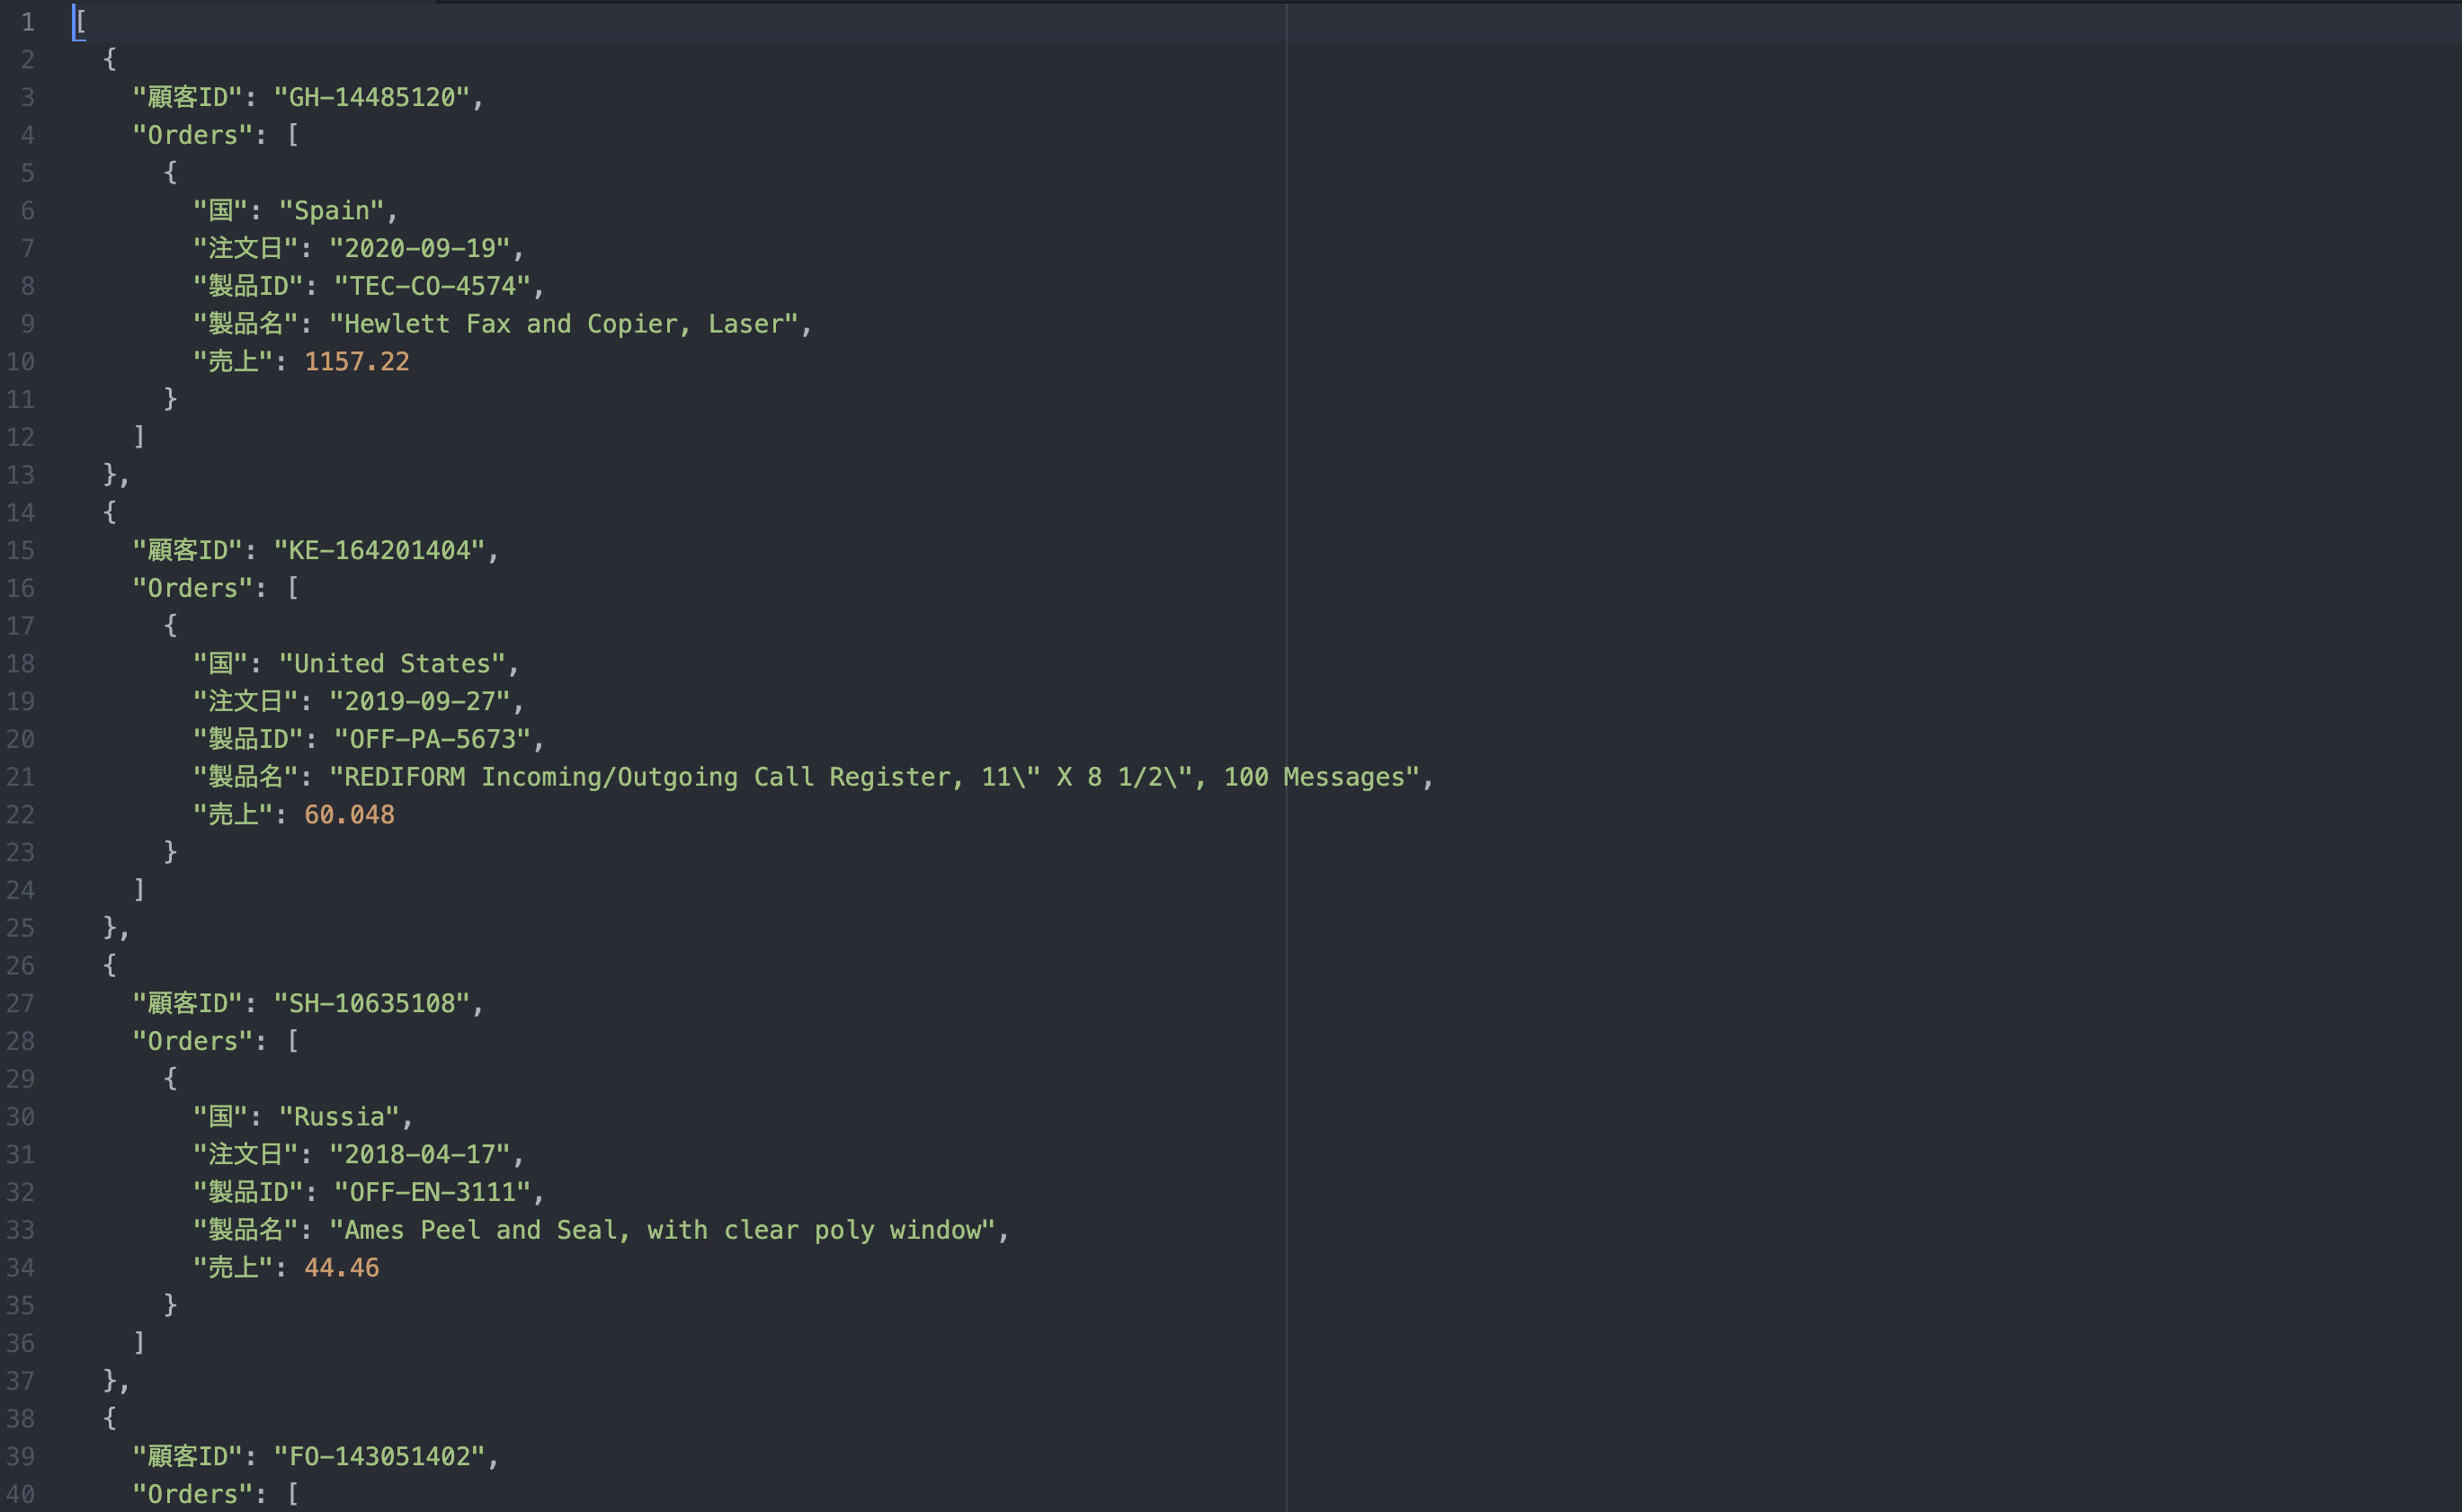Click the "Orders" key on line 16
The width and height of the screenshot is (2462, 1512).
pyautogui.click(x=193, y=588)
